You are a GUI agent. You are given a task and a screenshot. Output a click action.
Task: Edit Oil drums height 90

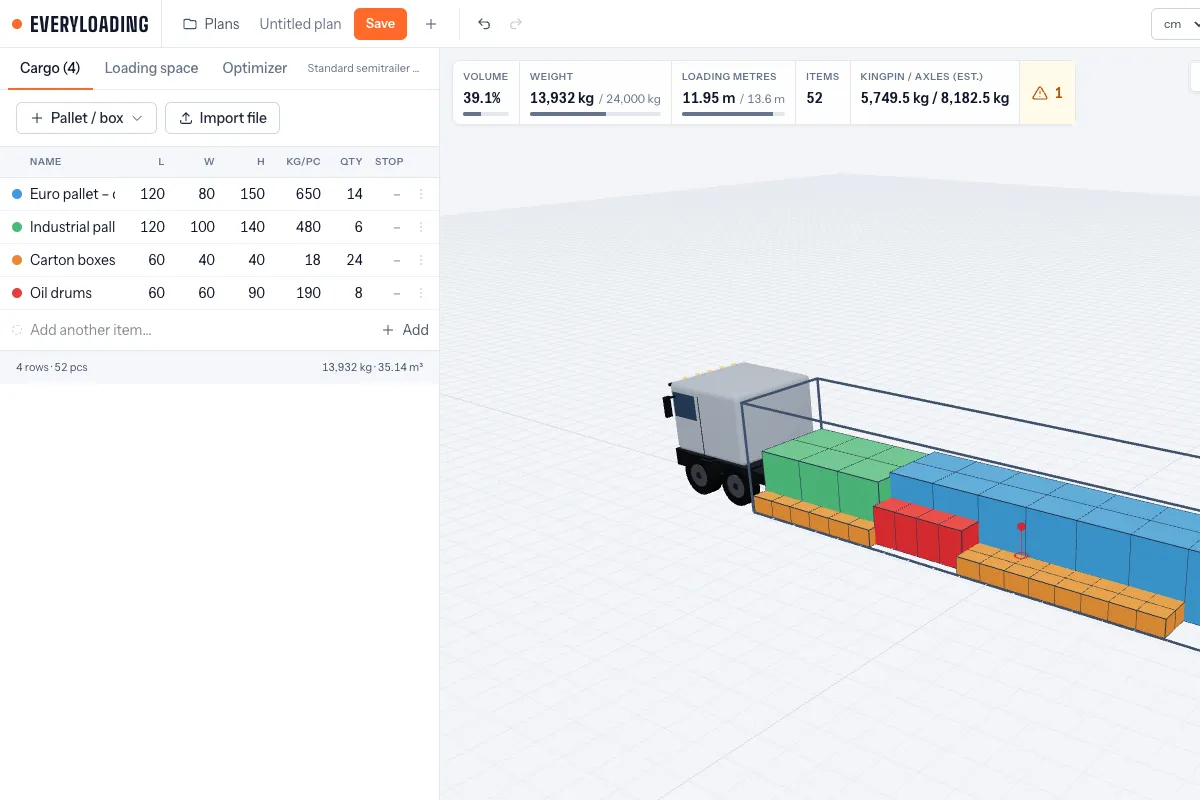(256, 293)
